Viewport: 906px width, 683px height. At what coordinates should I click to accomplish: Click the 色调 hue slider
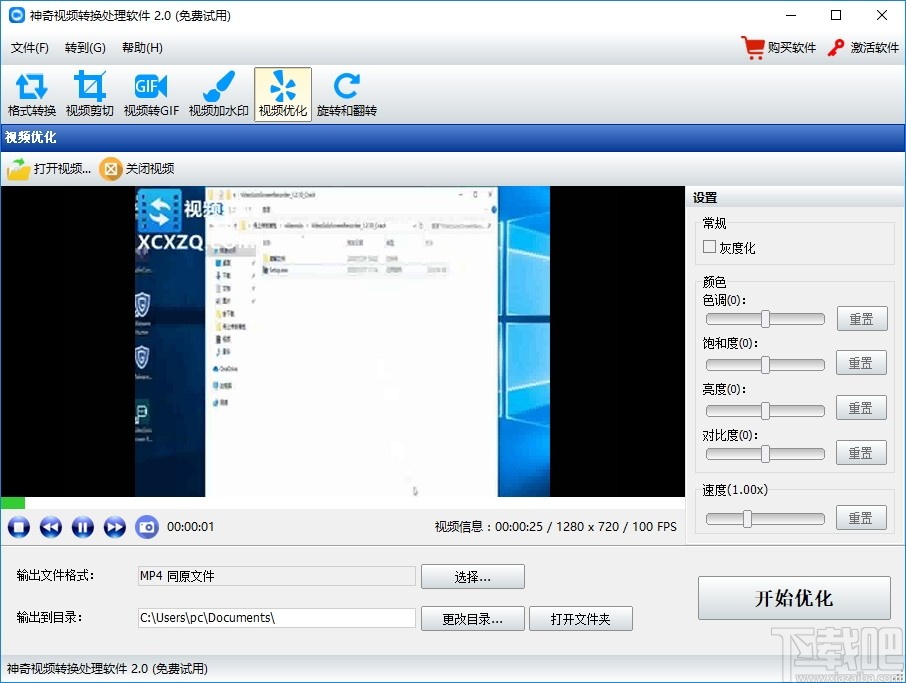pyautogui.click(x=765, y=319)
